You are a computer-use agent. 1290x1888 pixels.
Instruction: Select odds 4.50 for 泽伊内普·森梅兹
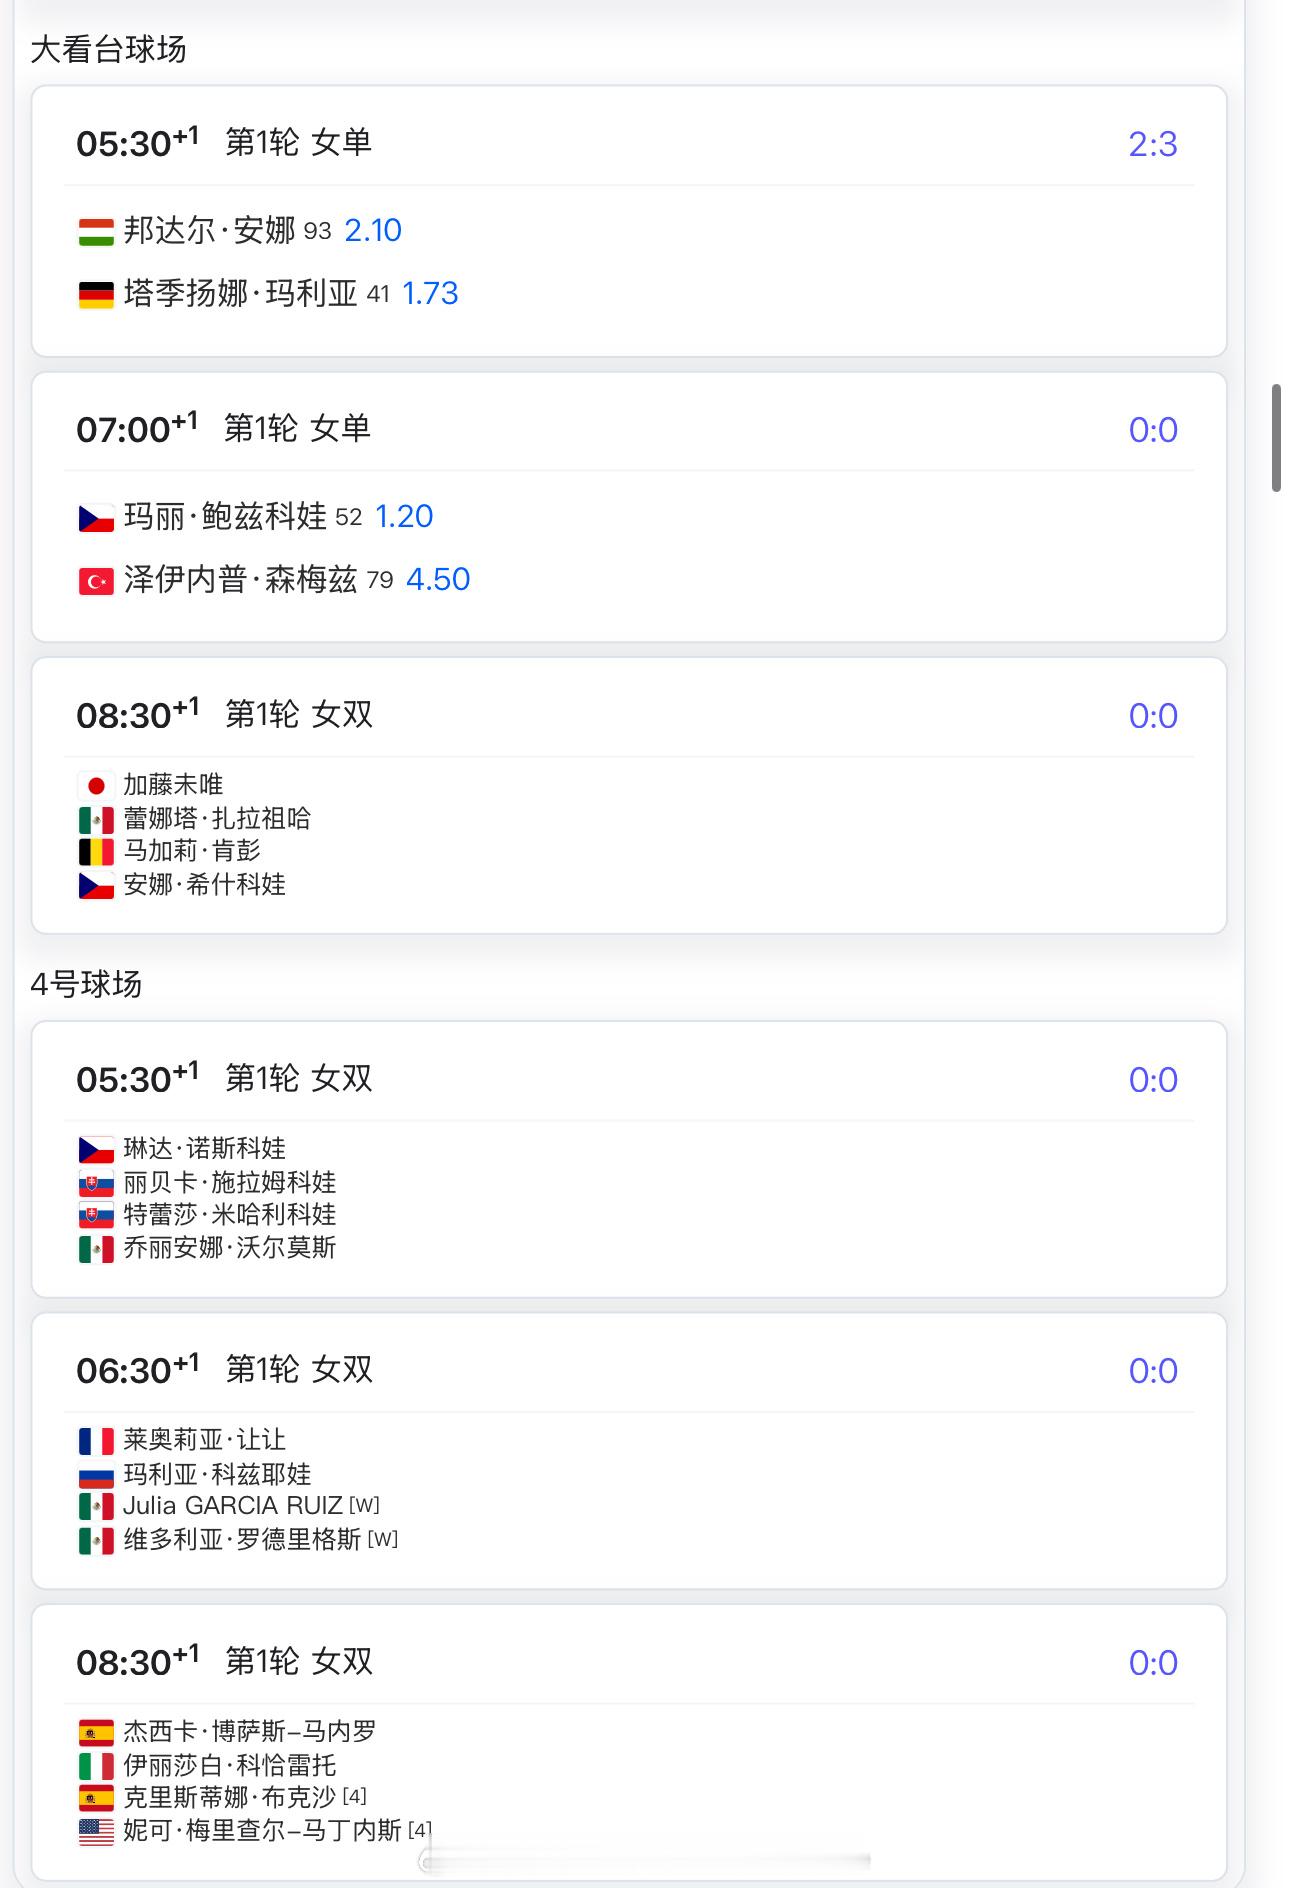coord(438,580)
